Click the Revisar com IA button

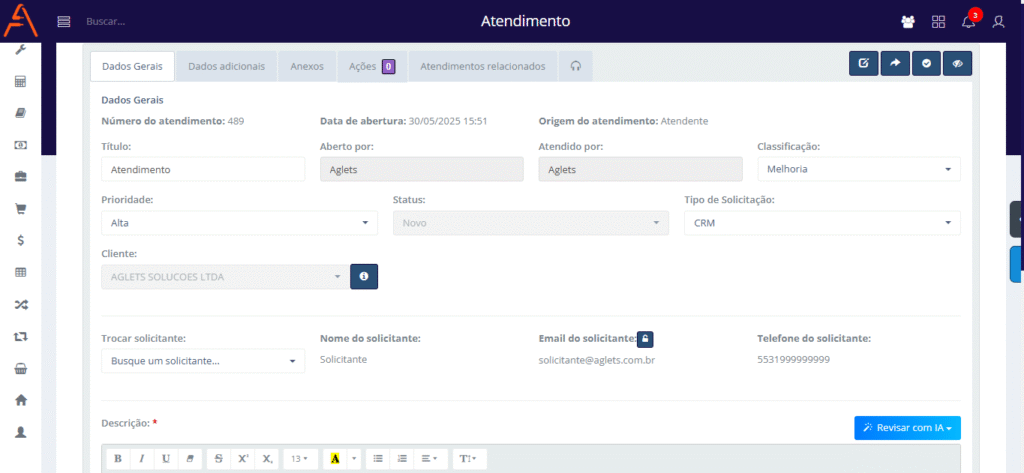pyautogui.click(x=907, y=428)
